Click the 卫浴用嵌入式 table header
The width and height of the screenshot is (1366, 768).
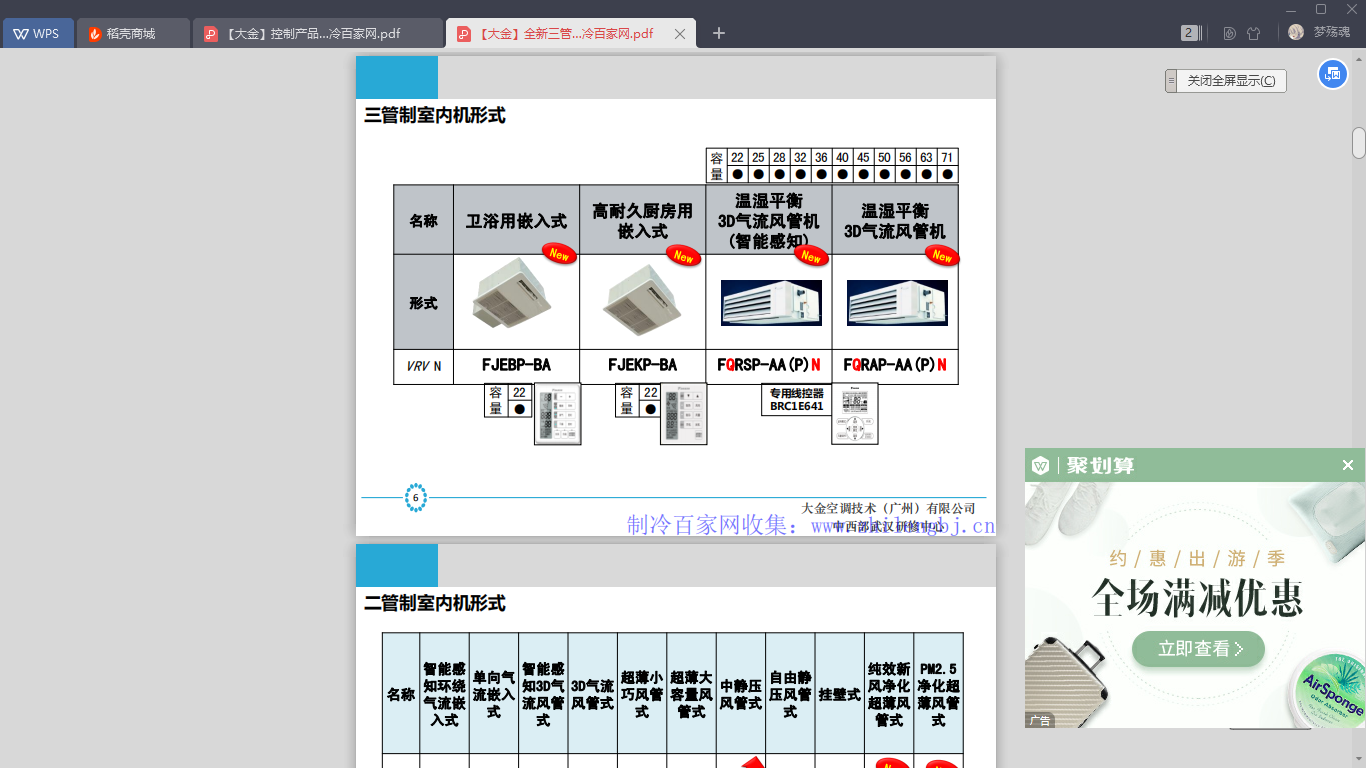pos(516,221)
